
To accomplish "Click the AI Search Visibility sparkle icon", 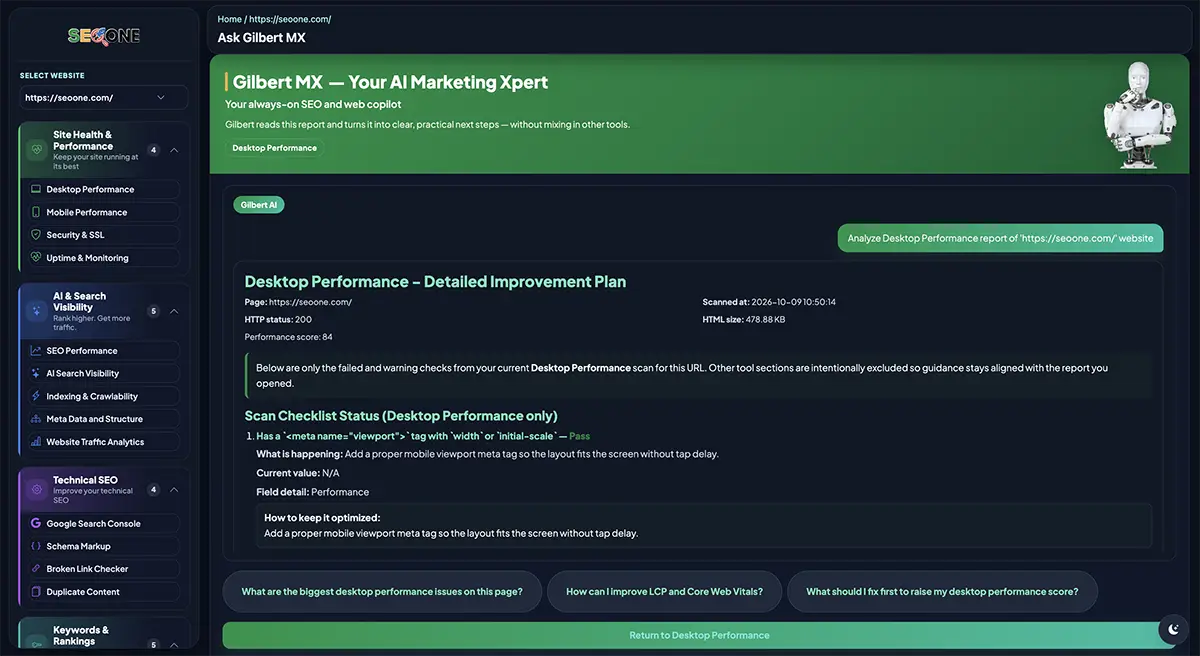I will [x=36, y=373].
